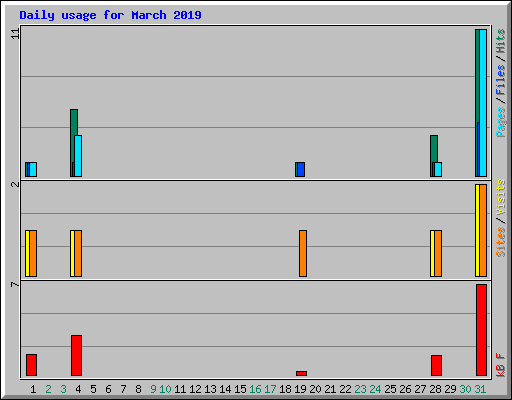This screenshot has height=400, width=512.
Task: Click the '11' top axis value
Action: coord(16,34)
